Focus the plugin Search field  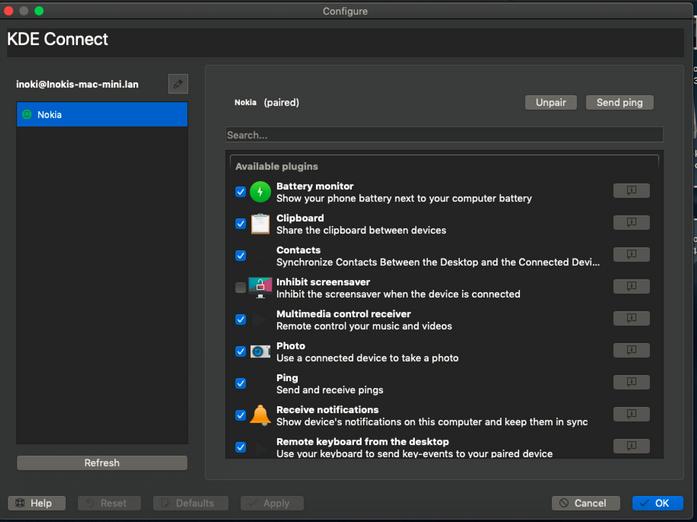click(444, 135)
